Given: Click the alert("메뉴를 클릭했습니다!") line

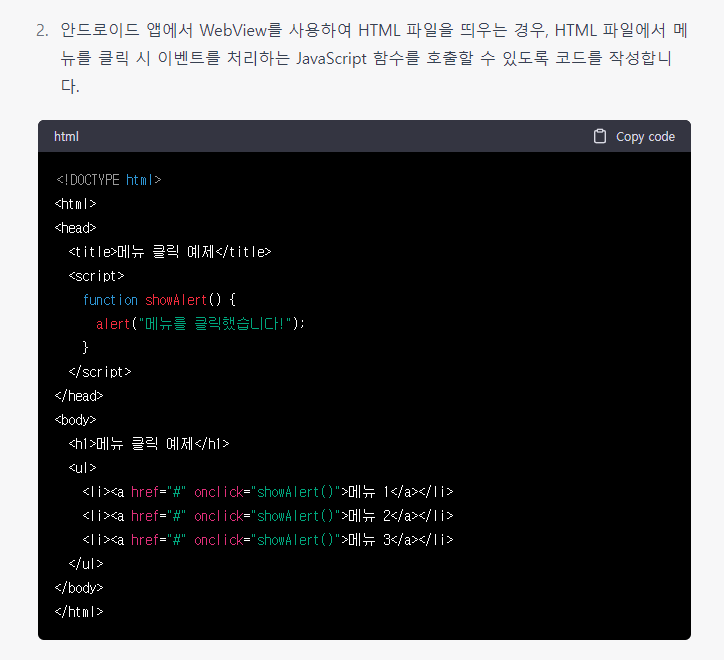Looking at the screenshot, I should [200, 324].
